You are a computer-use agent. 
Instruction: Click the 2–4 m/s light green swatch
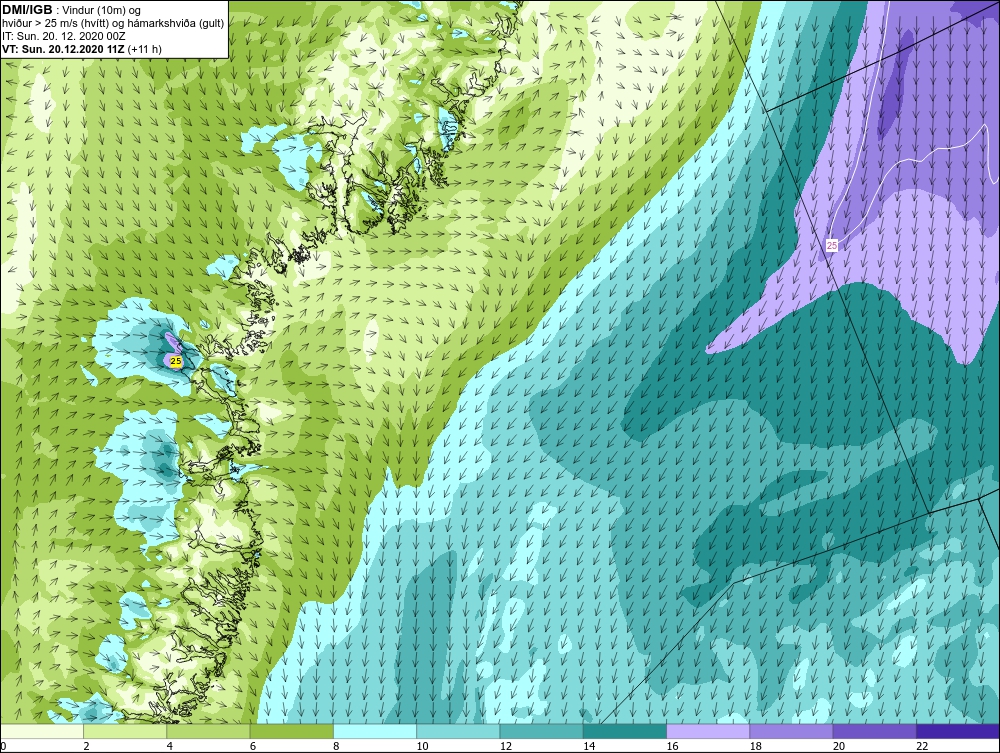(x=125, y=731)
